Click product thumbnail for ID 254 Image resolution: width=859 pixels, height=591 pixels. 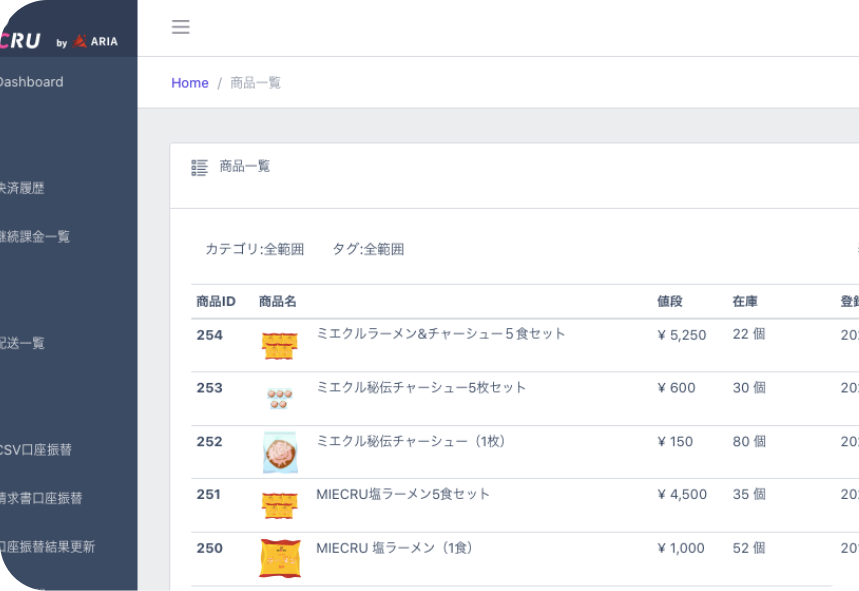tap(280, 346)
